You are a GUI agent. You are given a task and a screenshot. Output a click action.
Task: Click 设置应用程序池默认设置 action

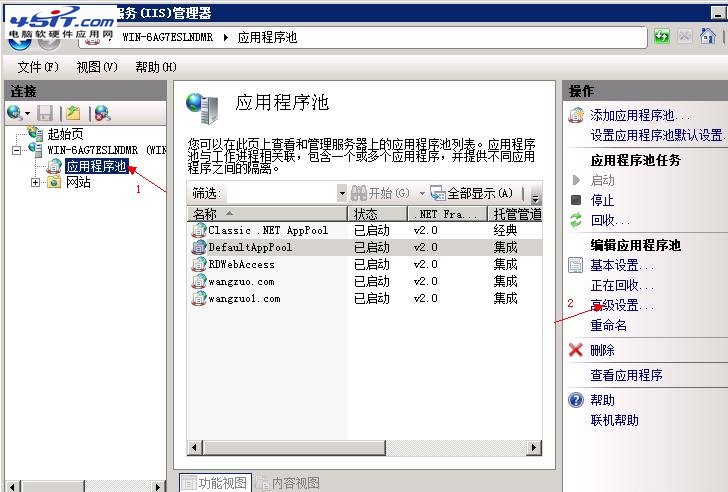[x=656, y=135]
